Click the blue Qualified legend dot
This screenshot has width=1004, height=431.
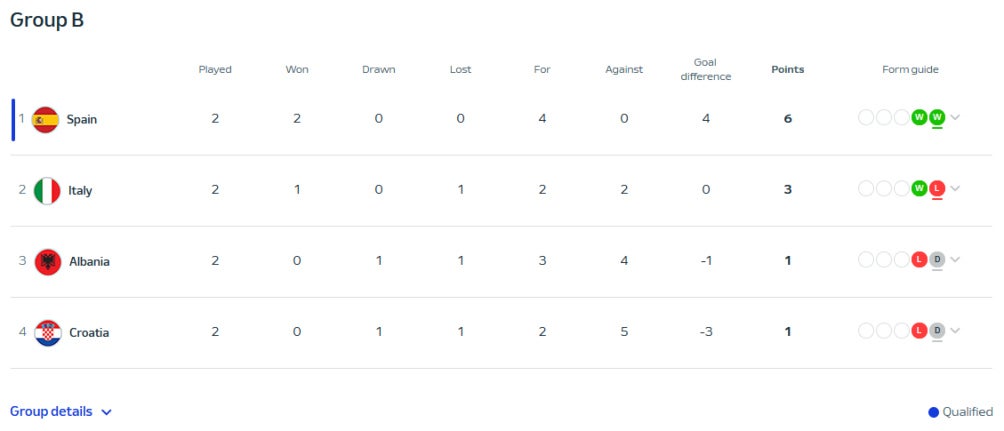coord(934,412)
